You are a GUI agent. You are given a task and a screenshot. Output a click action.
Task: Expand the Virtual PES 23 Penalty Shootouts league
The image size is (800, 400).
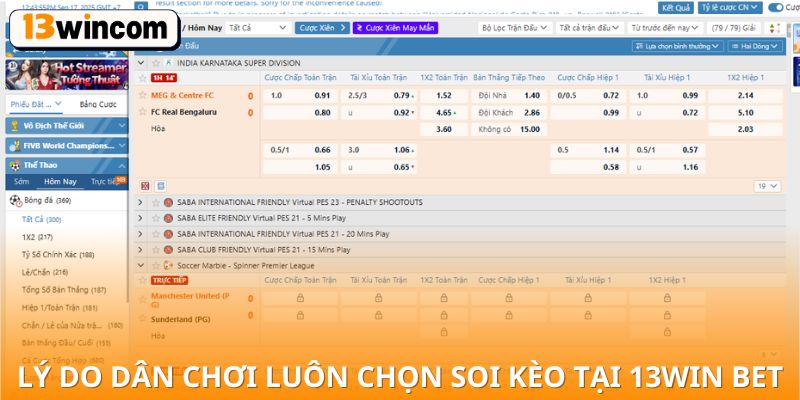pyautogui.click(x=141, y=203)
